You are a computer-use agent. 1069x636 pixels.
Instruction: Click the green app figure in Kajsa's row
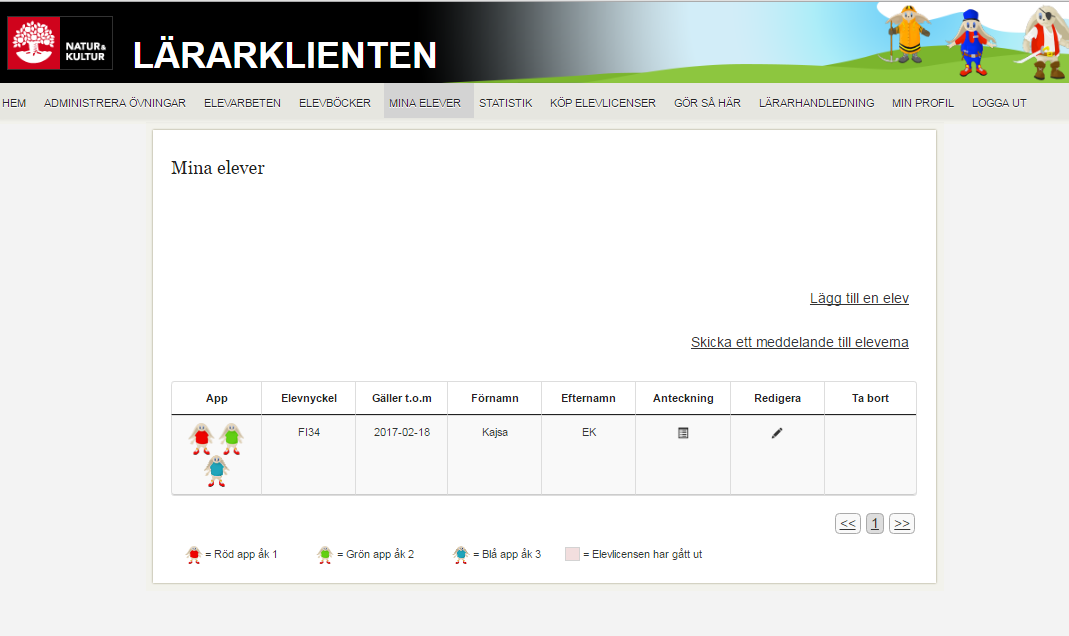[x=232, y=438]
